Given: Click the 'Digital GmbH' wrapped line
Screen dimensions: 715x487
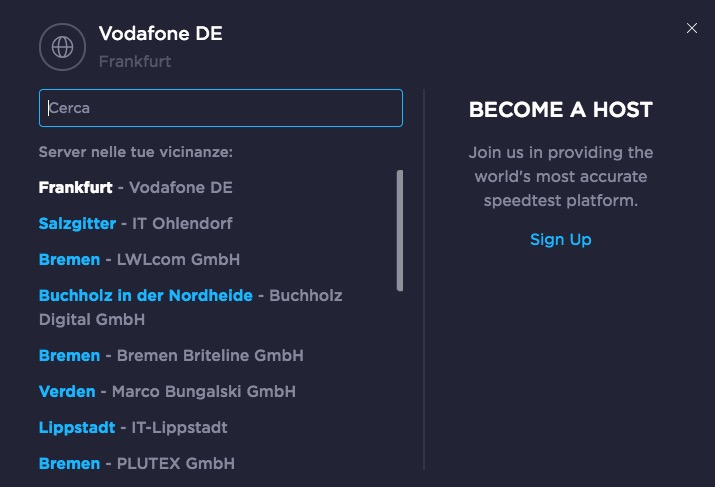Looking at the screenshot, I should coord(92,319).
